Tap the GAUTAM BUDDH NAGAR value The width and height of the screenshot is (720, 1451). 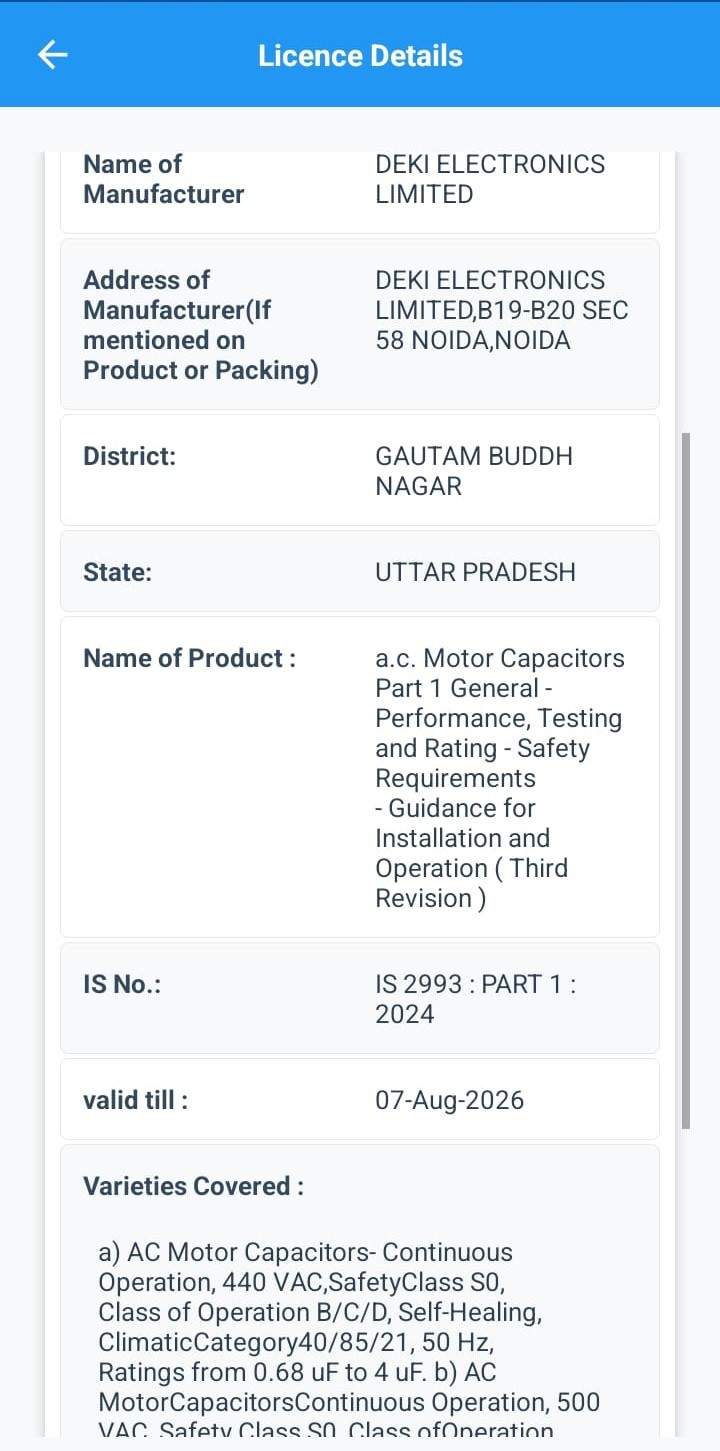[474, 471]
